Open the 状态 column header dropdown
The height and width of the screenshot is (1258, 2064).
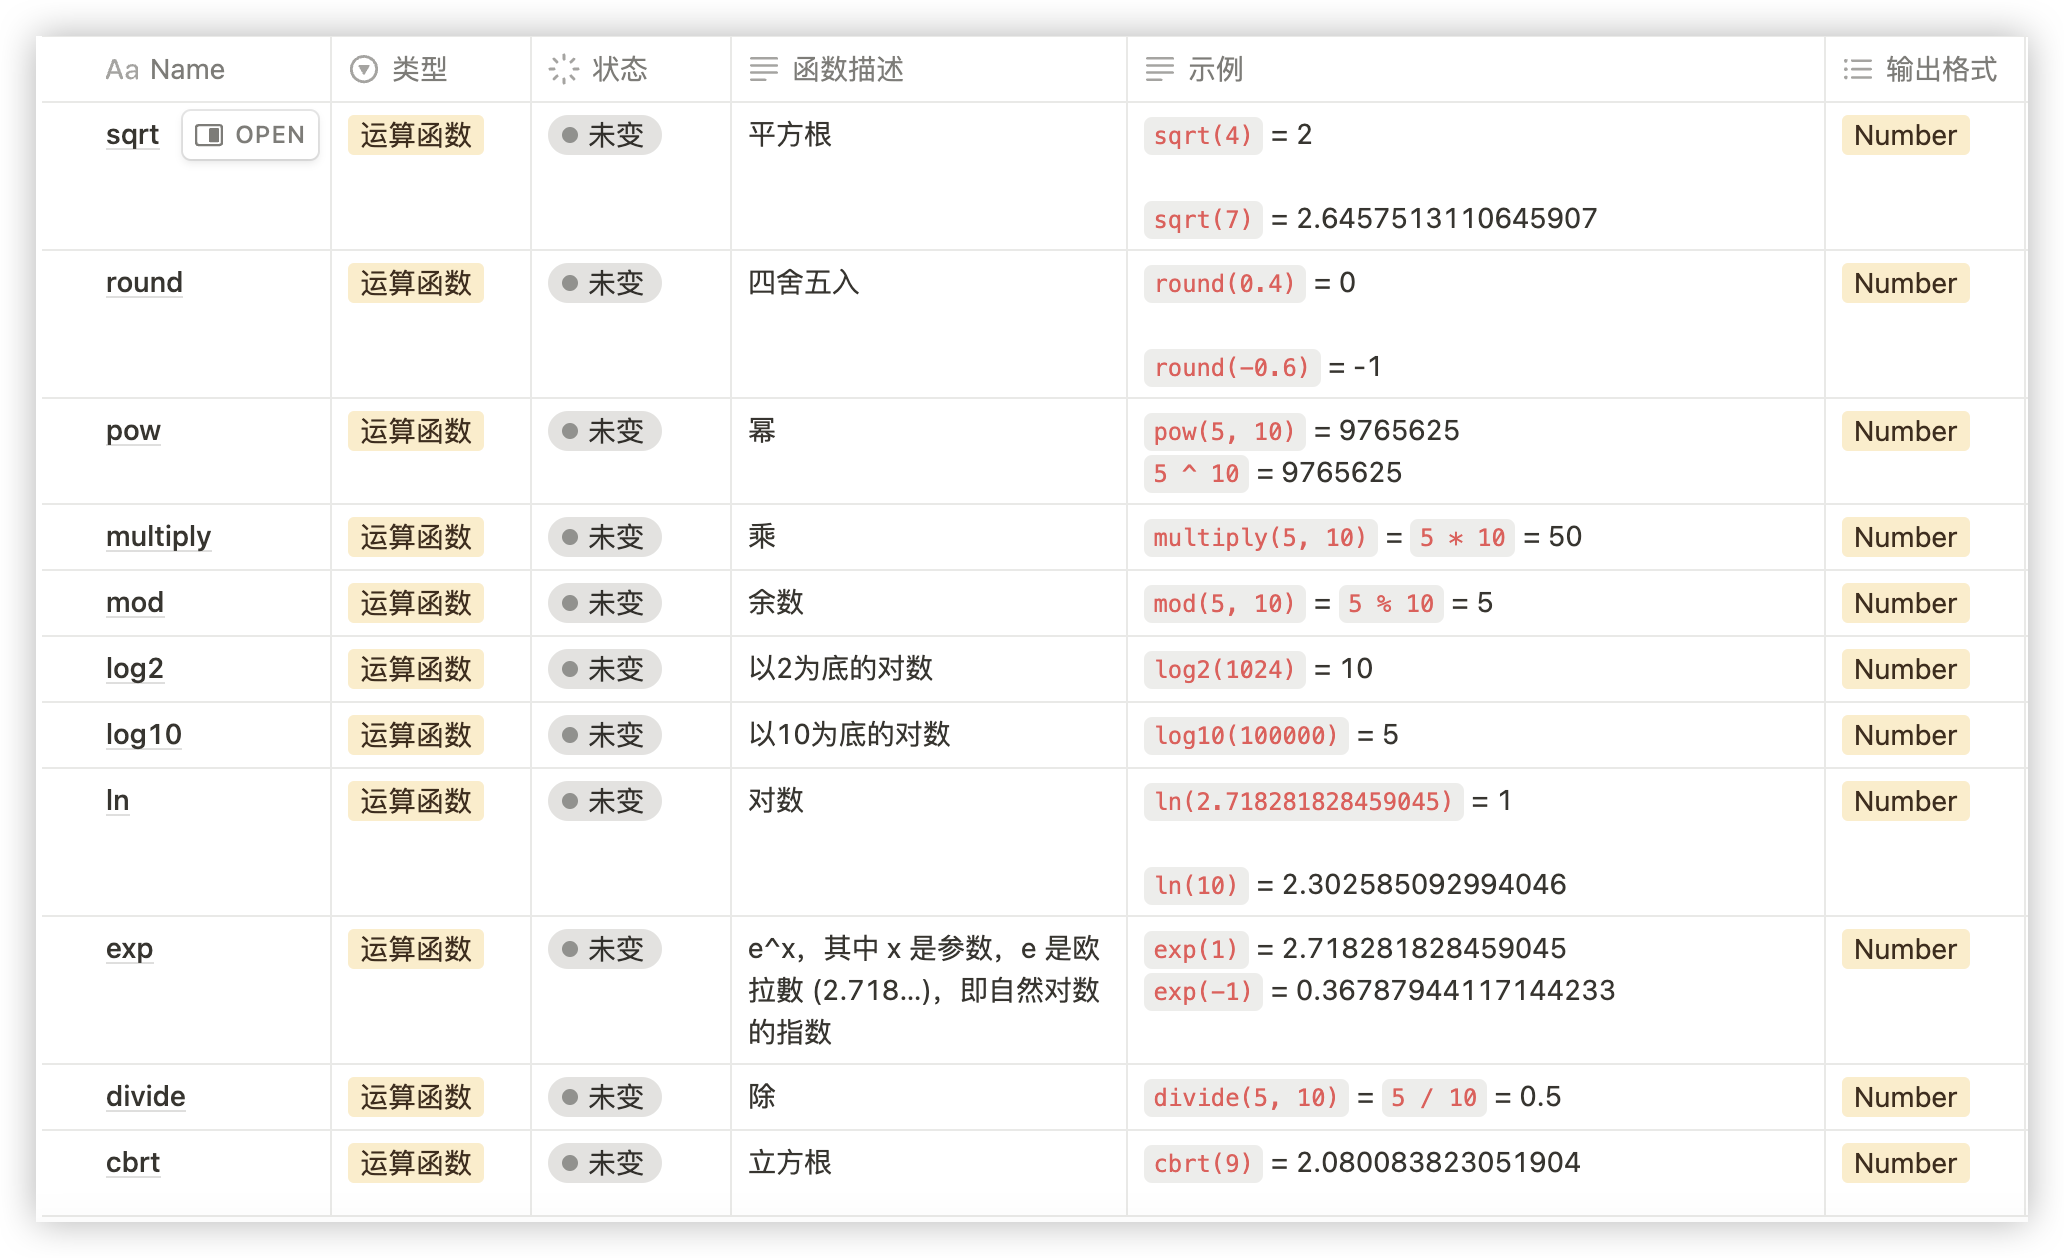point(620,69)
